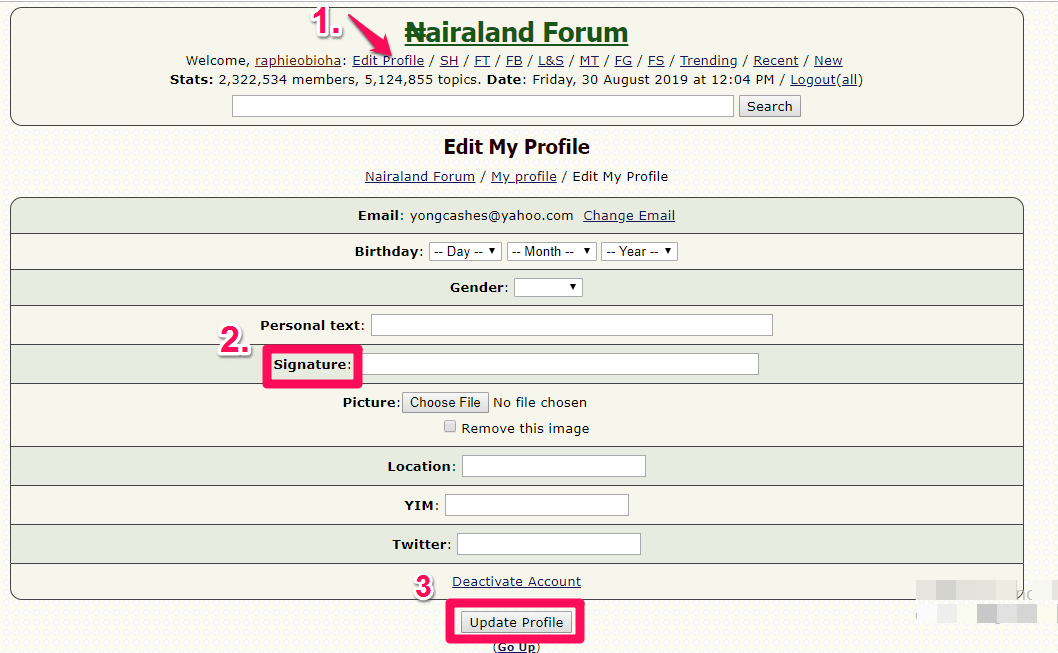Click the Change Email link
This screenshot has width=1058, height=653.
[x=629, y=215]
